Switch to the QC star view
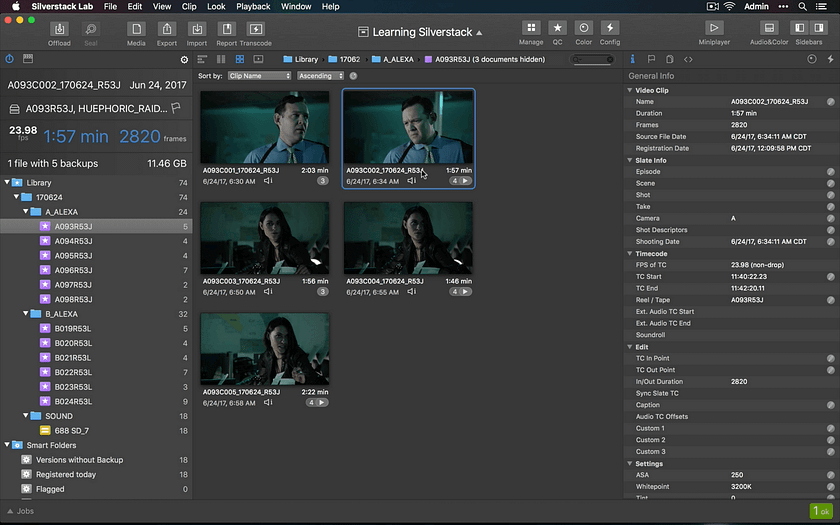Screen dimensions: 840x525 pos(558,28)
